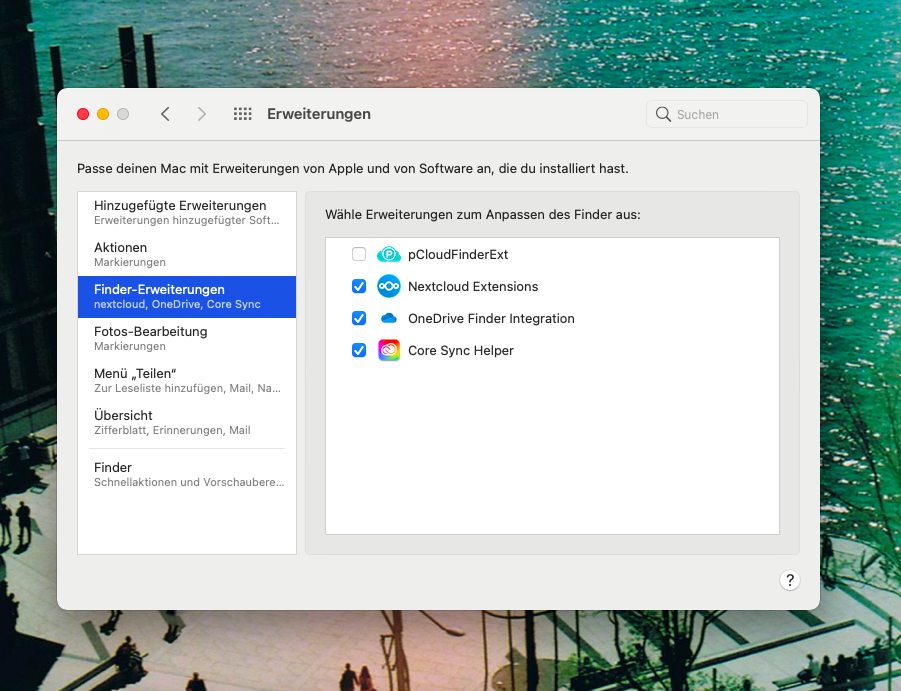Uncheck Nextcloud Extensions
The height and width of the screenshot is (691, 901).
[359, 286]
